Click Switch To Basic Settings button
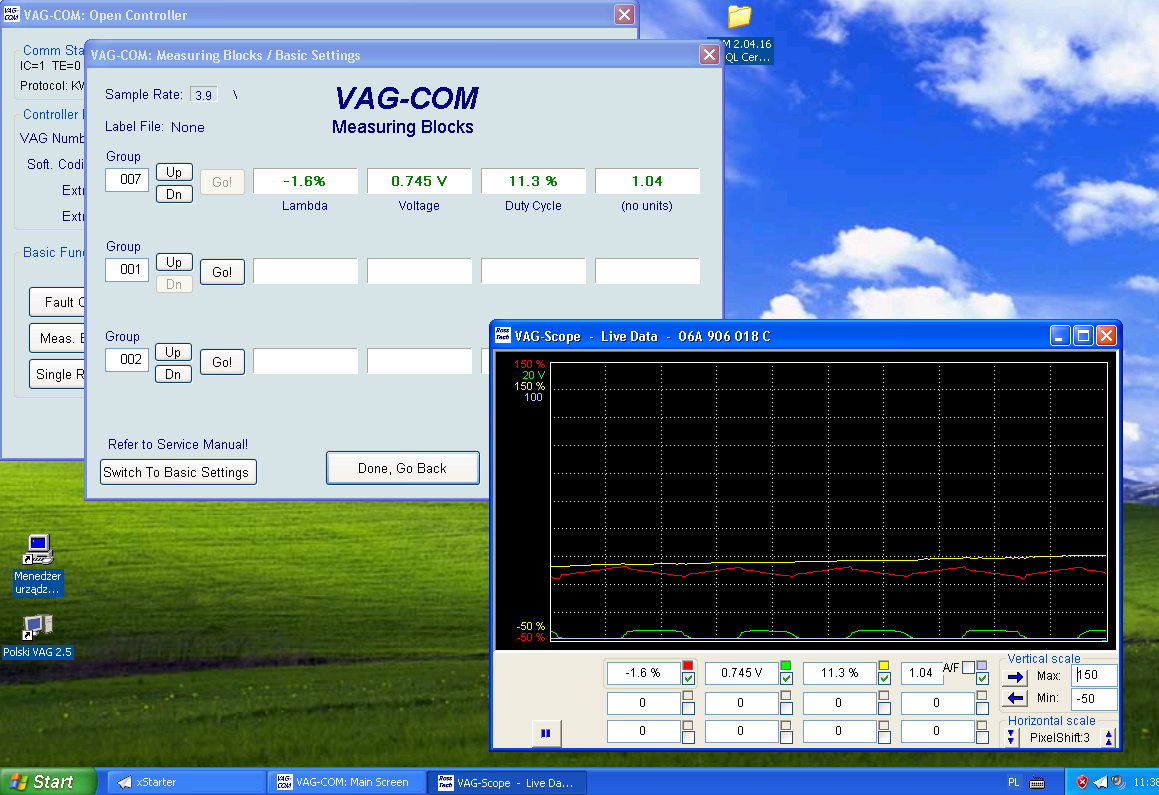 (x=178, y=472)
